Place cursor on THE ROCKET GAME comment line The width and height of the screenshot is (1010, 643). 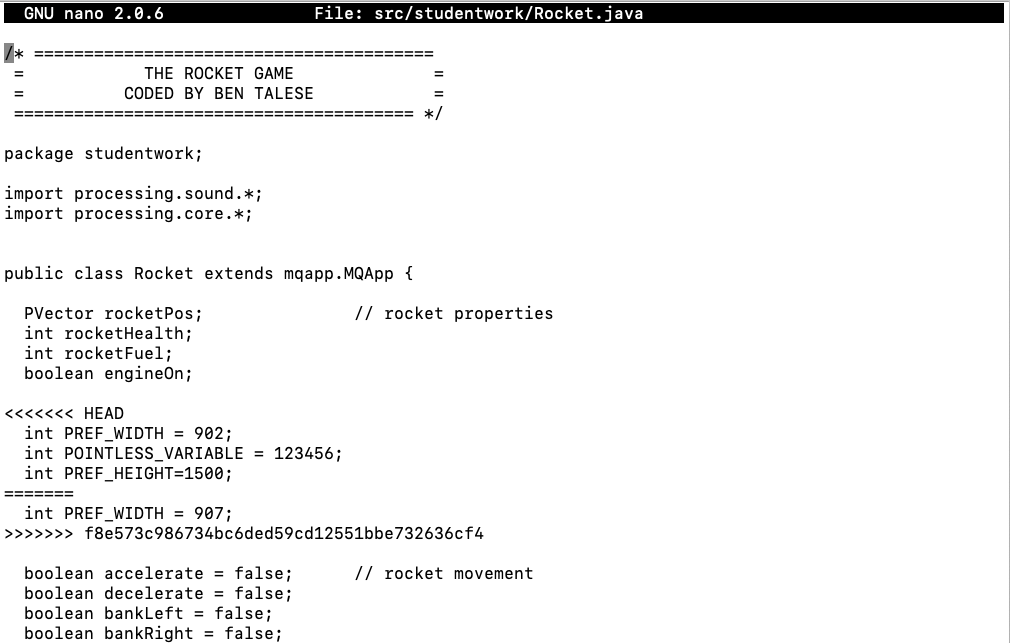tap(218, 73)
